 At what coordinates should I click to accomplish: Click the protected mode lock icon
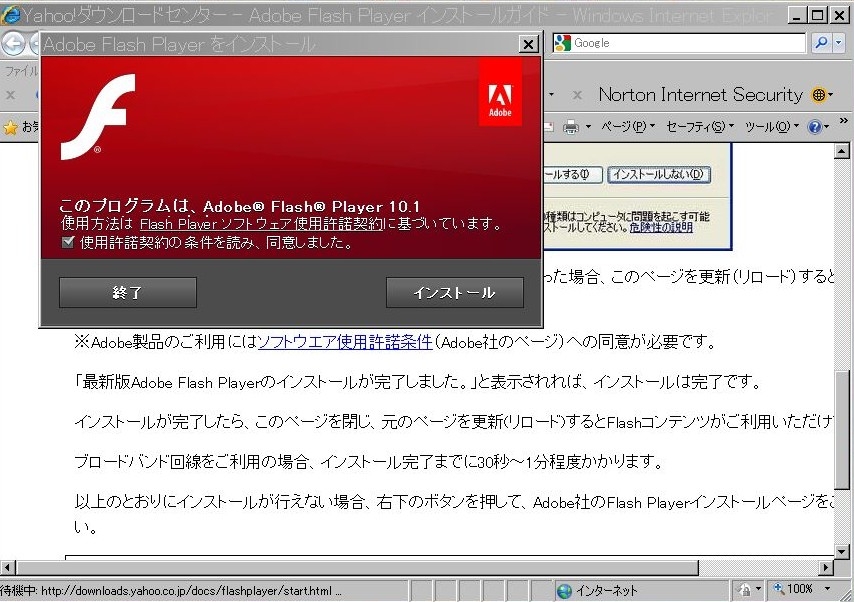[x=744, y=590]
